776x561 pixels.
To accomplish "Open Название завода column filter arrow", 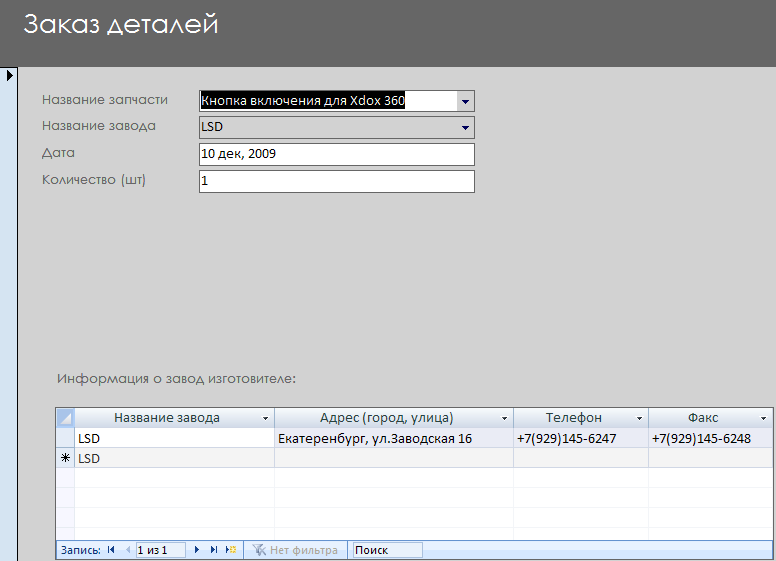I will [x=265, y=419].
